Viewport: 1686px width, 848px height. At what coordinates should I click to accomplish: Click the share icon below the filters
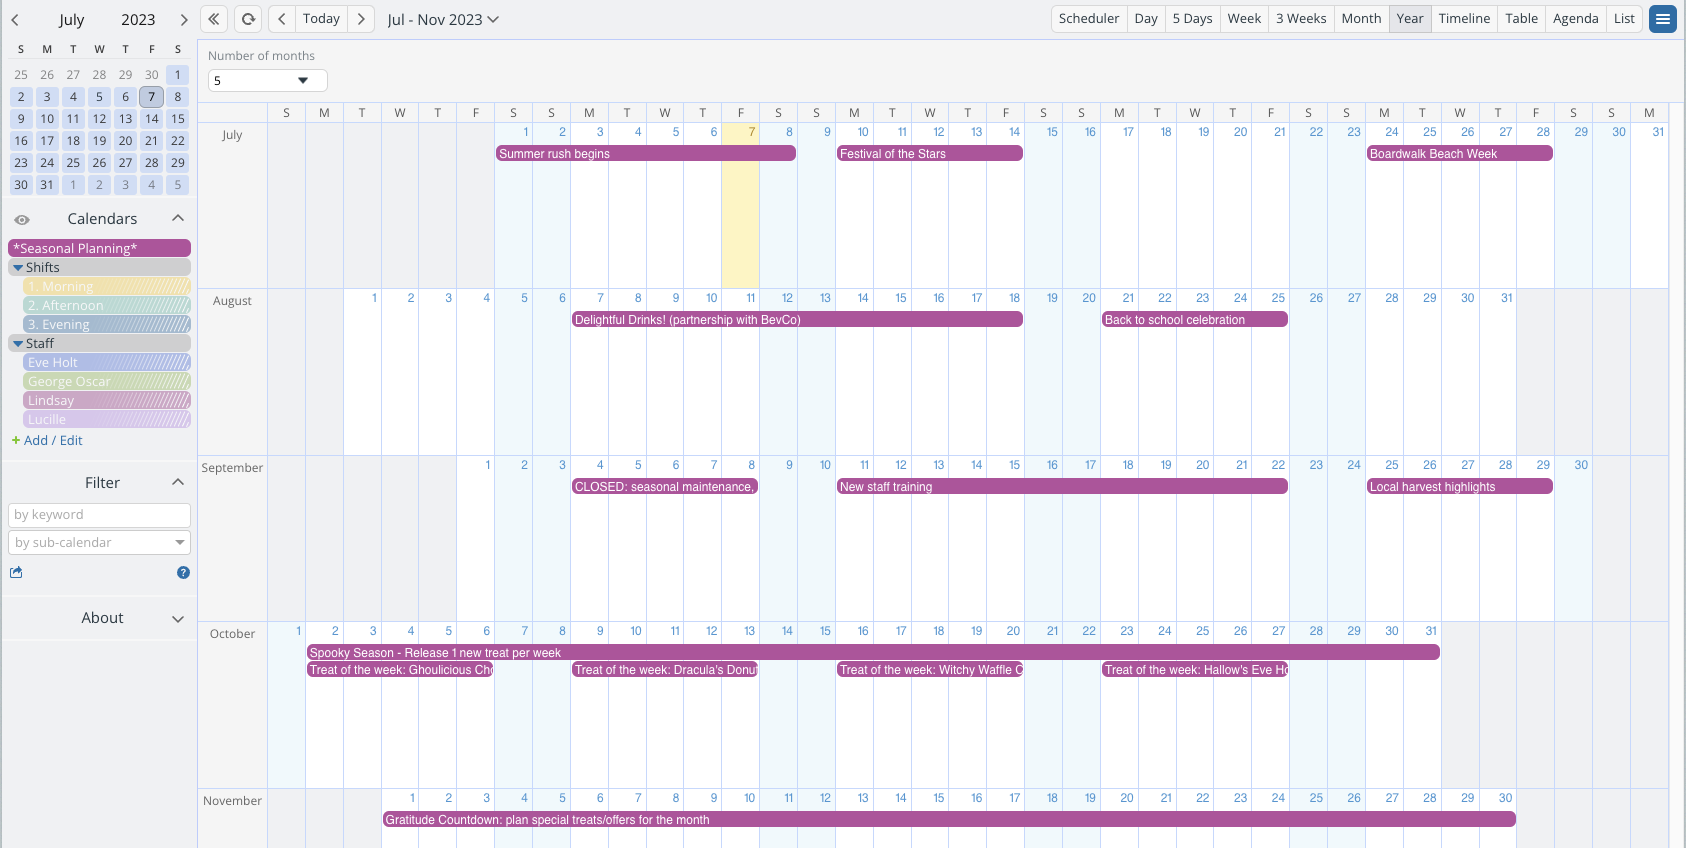[x=16, y=573]
